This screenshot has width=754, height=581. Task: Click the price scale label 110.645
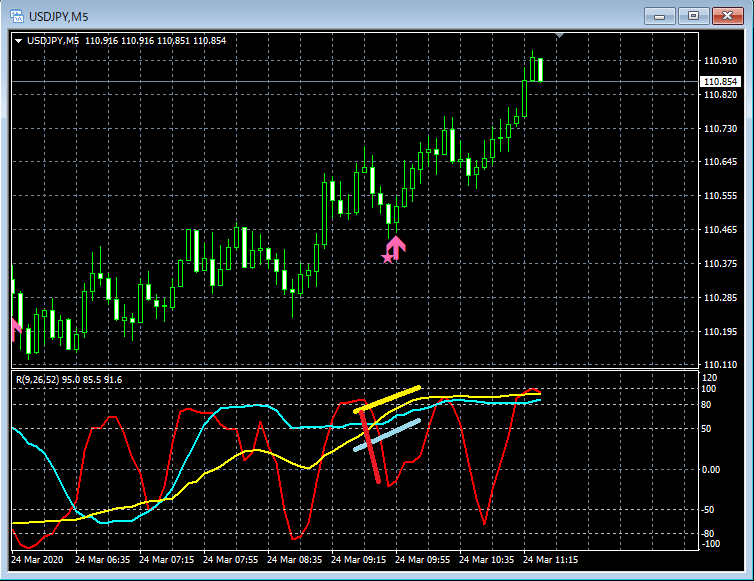coord(720,162)
